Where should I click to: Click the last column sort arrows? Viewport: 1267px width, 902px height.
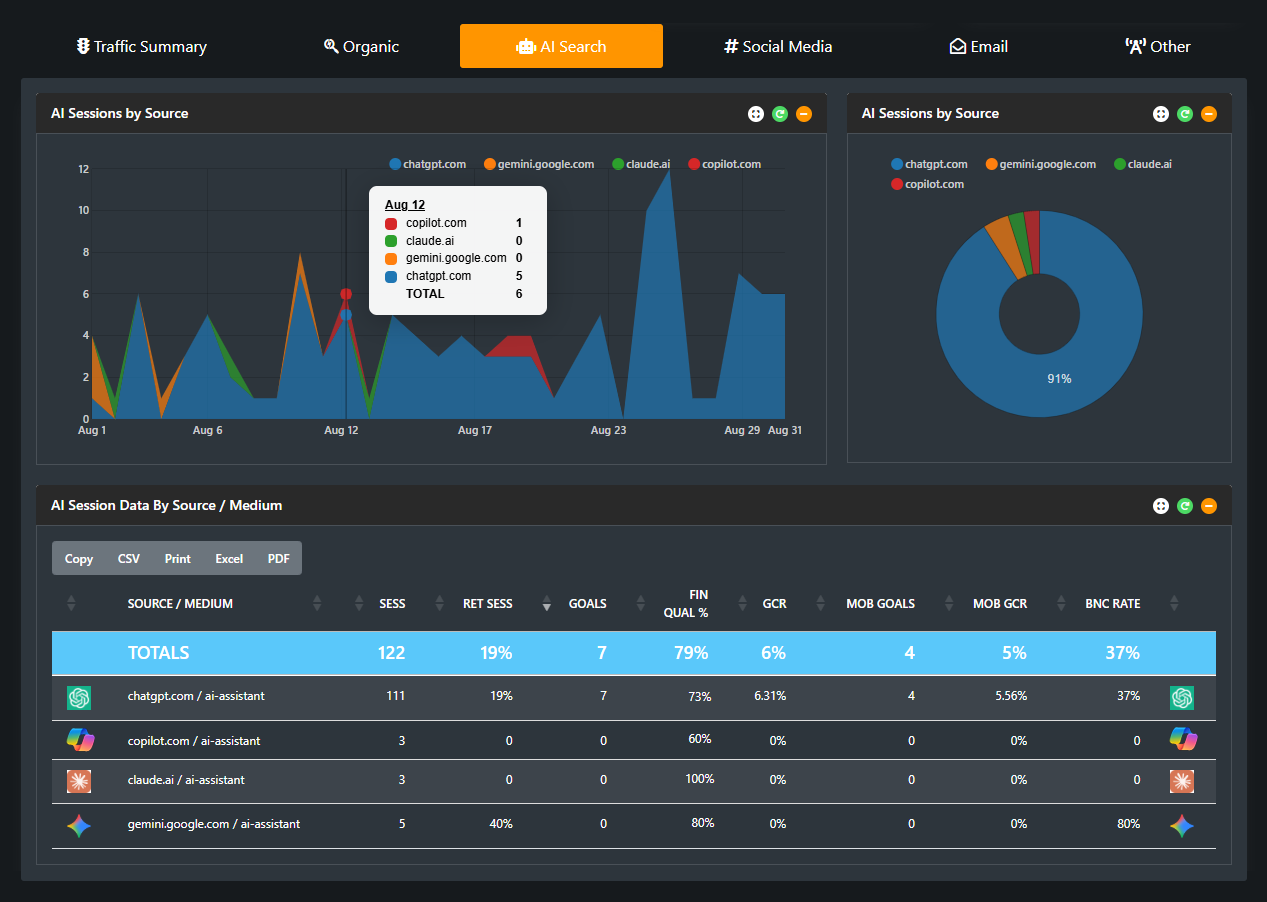click(1174, 604)
